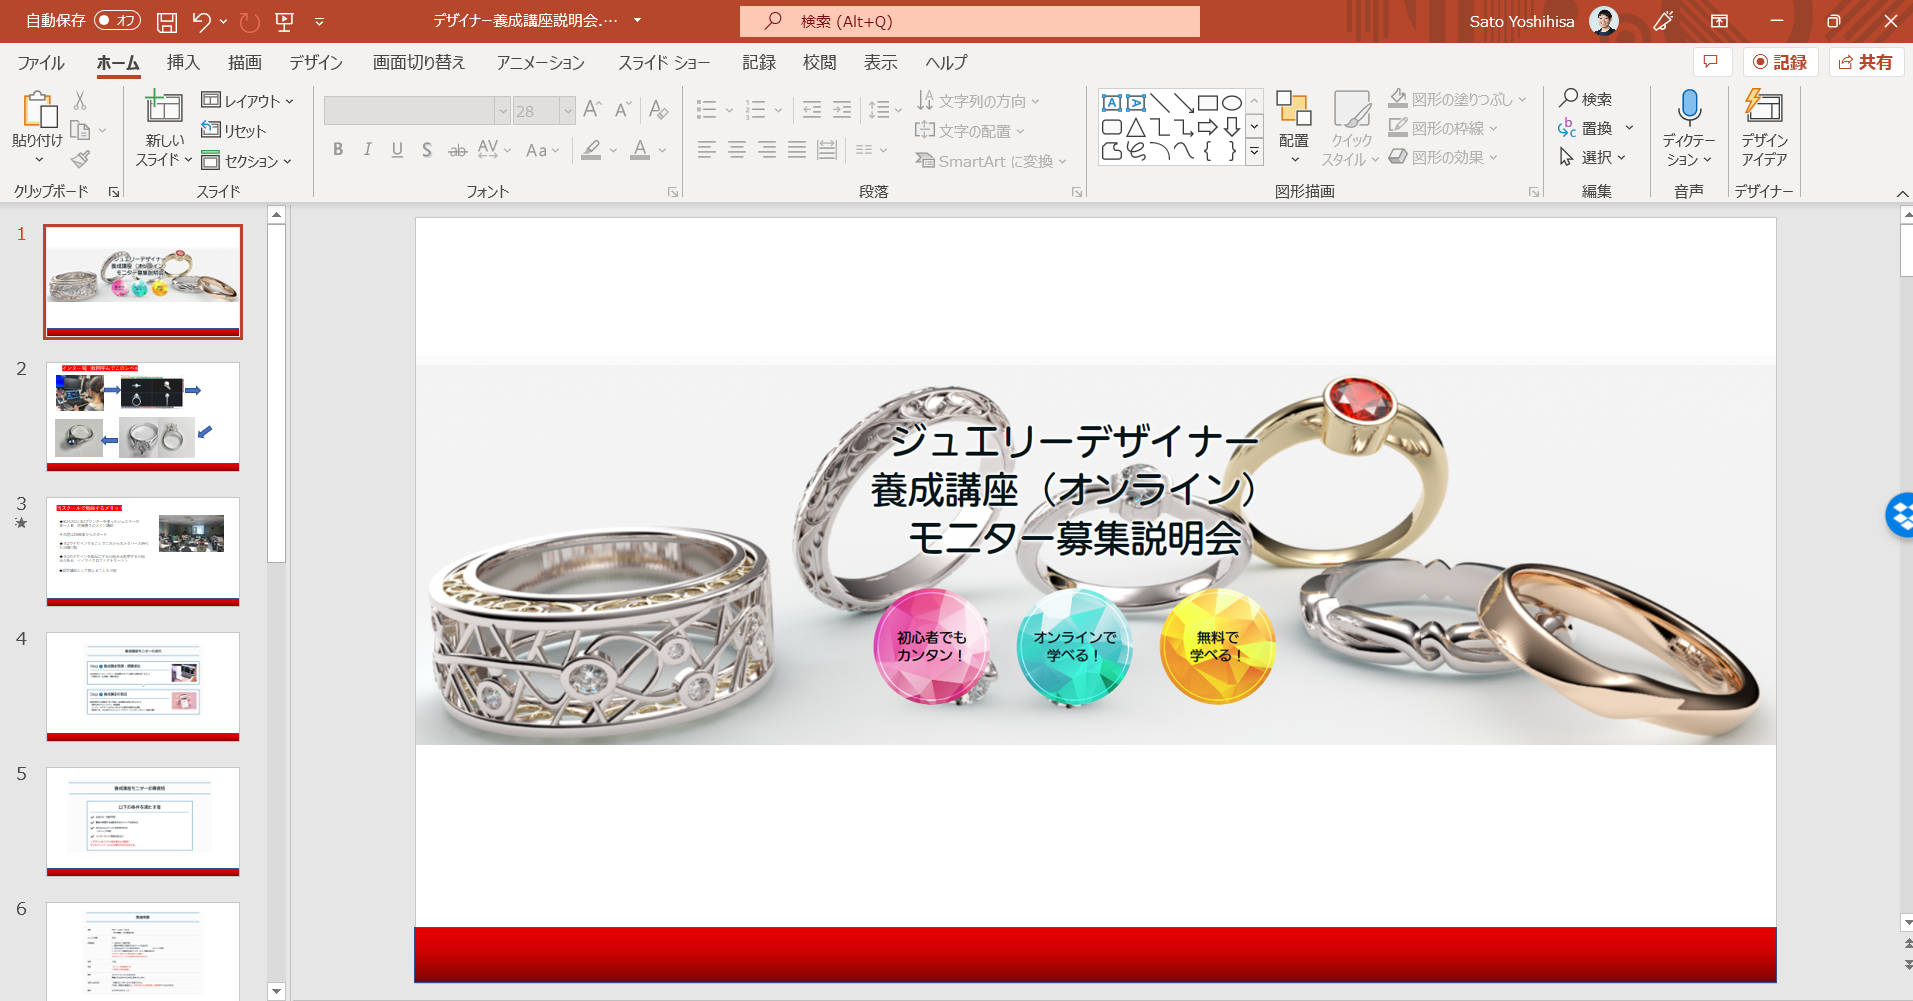Open Design Ideas icon
This screenshot has height=1001, width=1913.
point(1764,107)
